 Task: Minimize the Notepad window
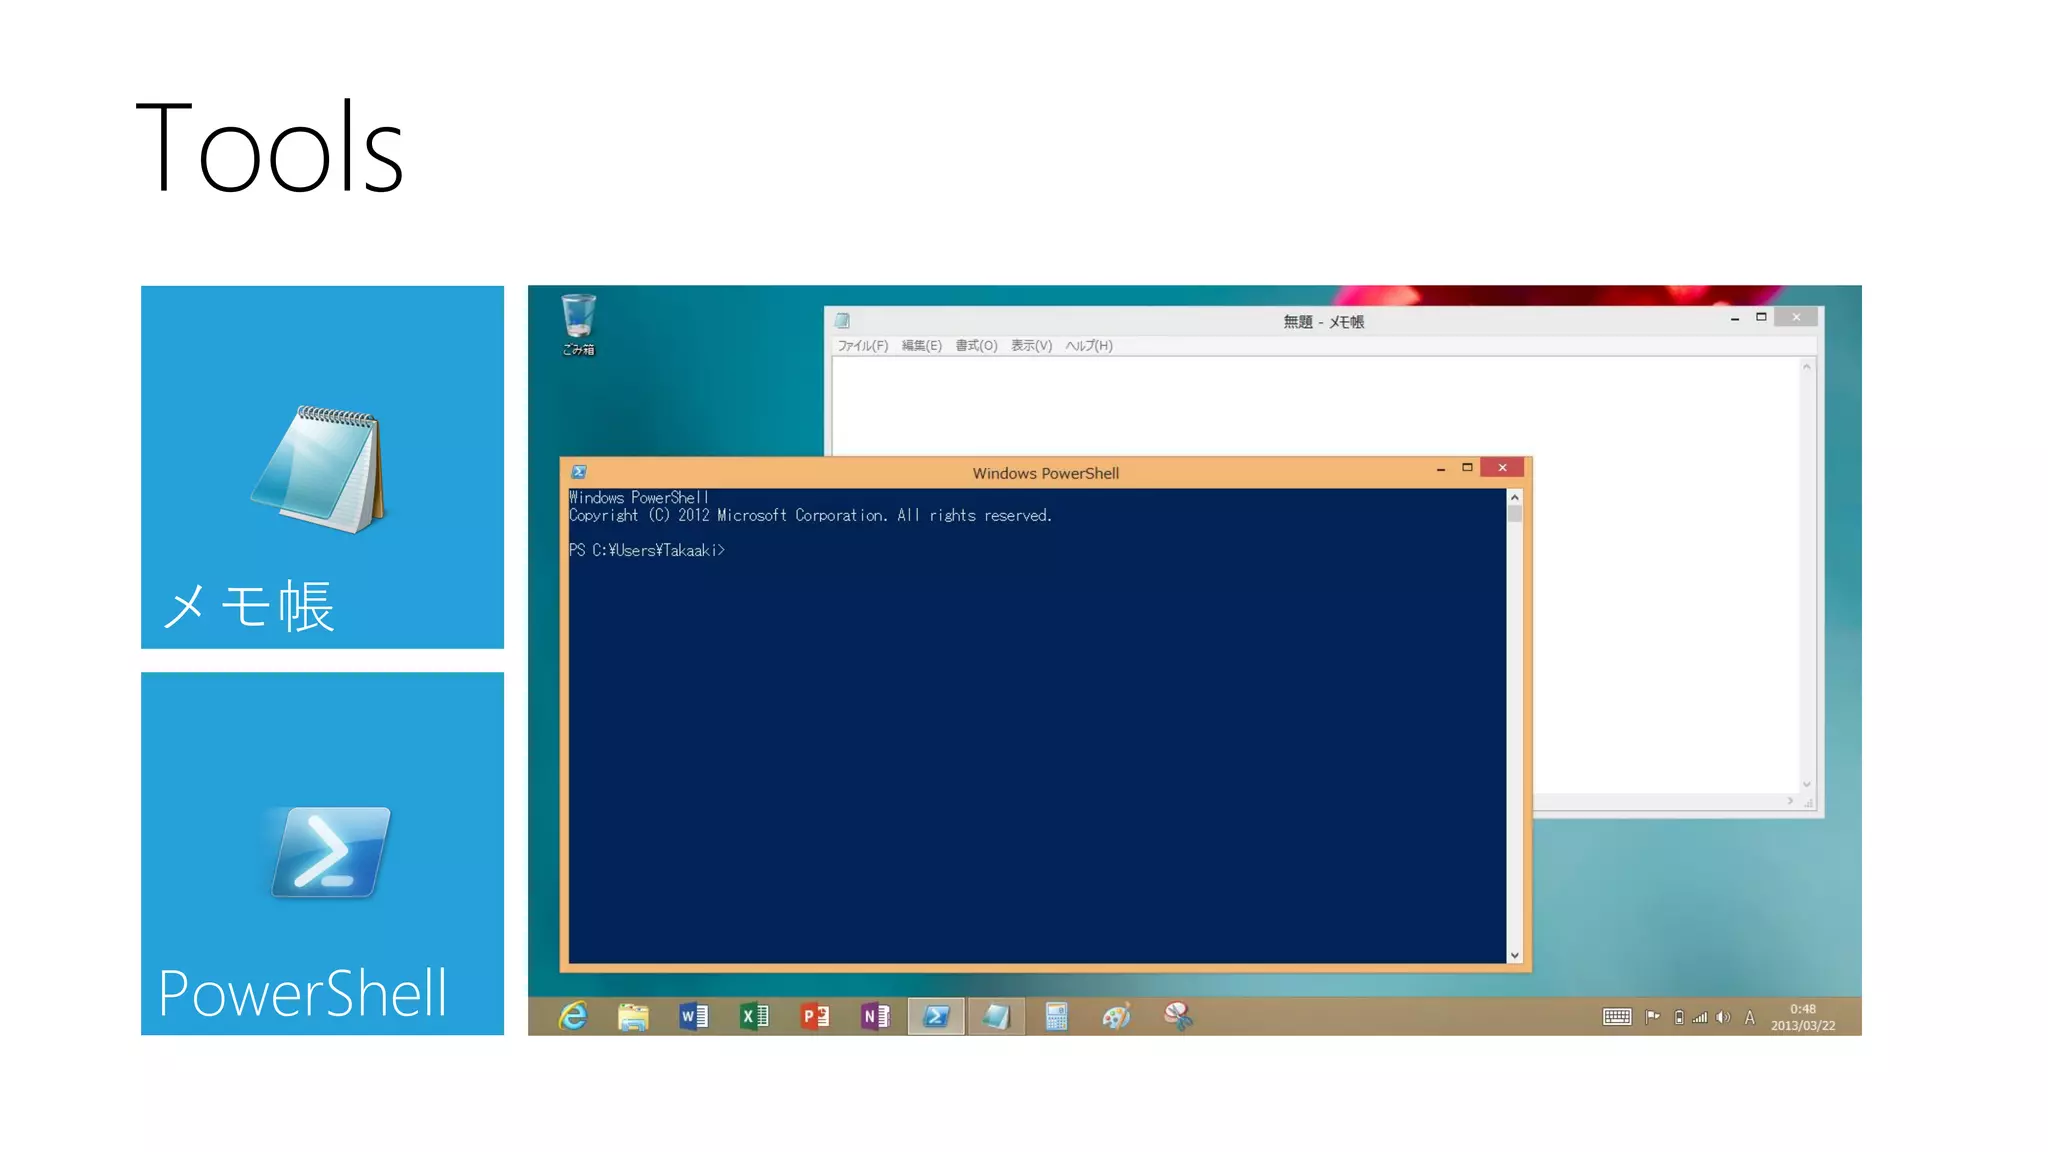(1735, 317)
